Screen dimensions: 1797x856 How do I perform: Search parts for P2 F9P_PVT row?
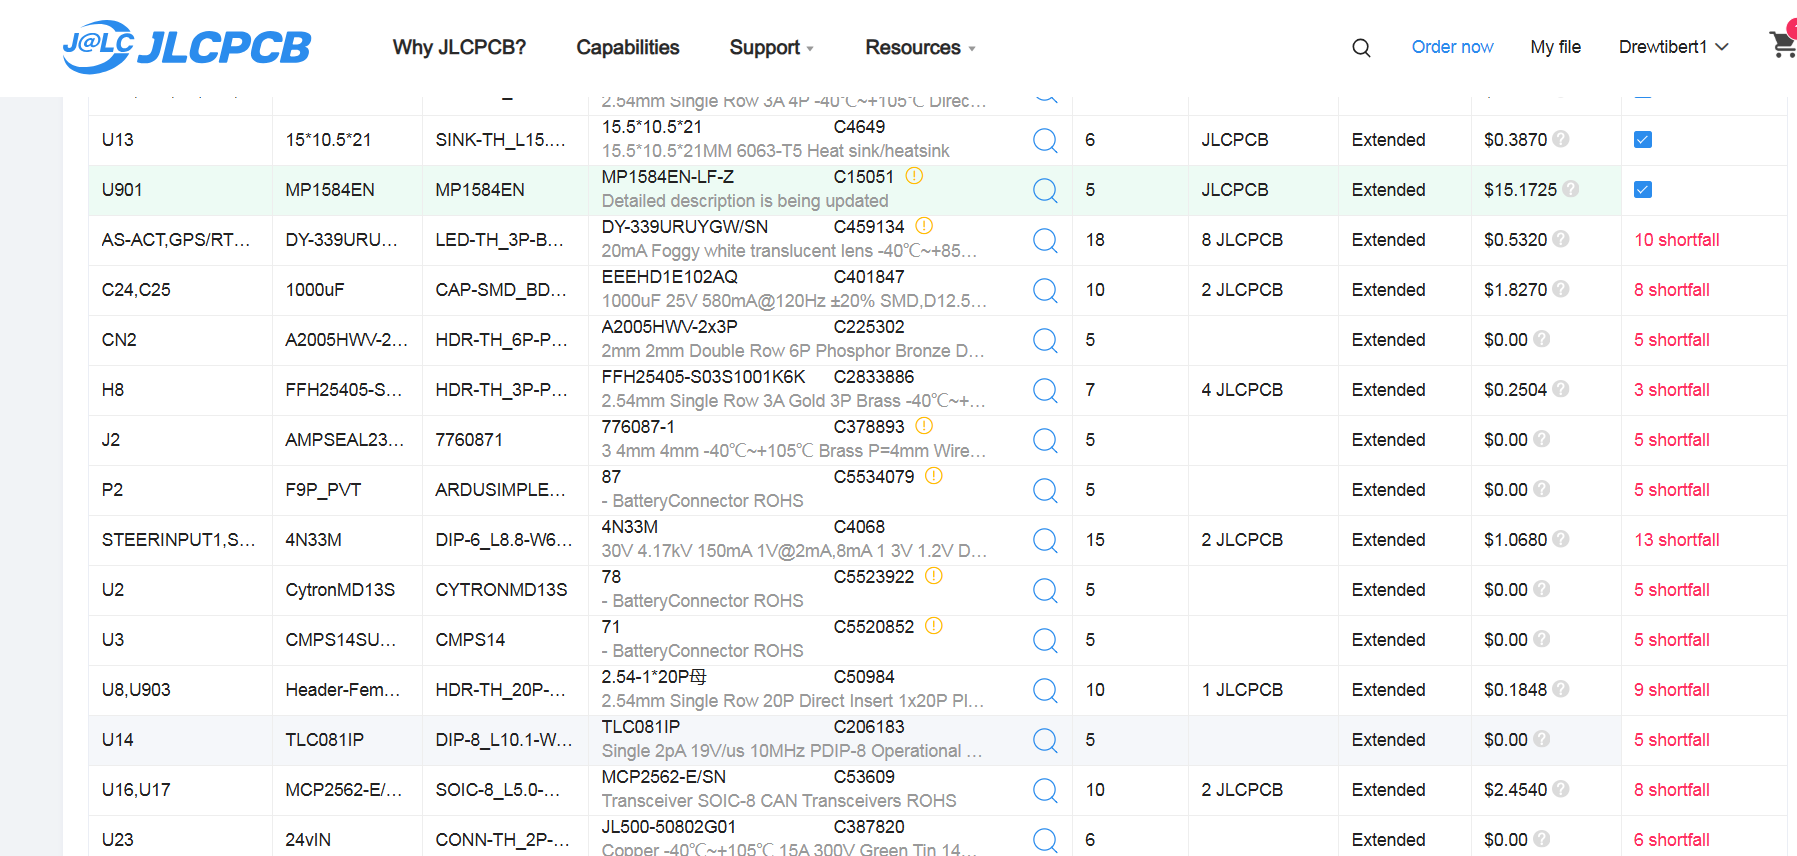1045,490
